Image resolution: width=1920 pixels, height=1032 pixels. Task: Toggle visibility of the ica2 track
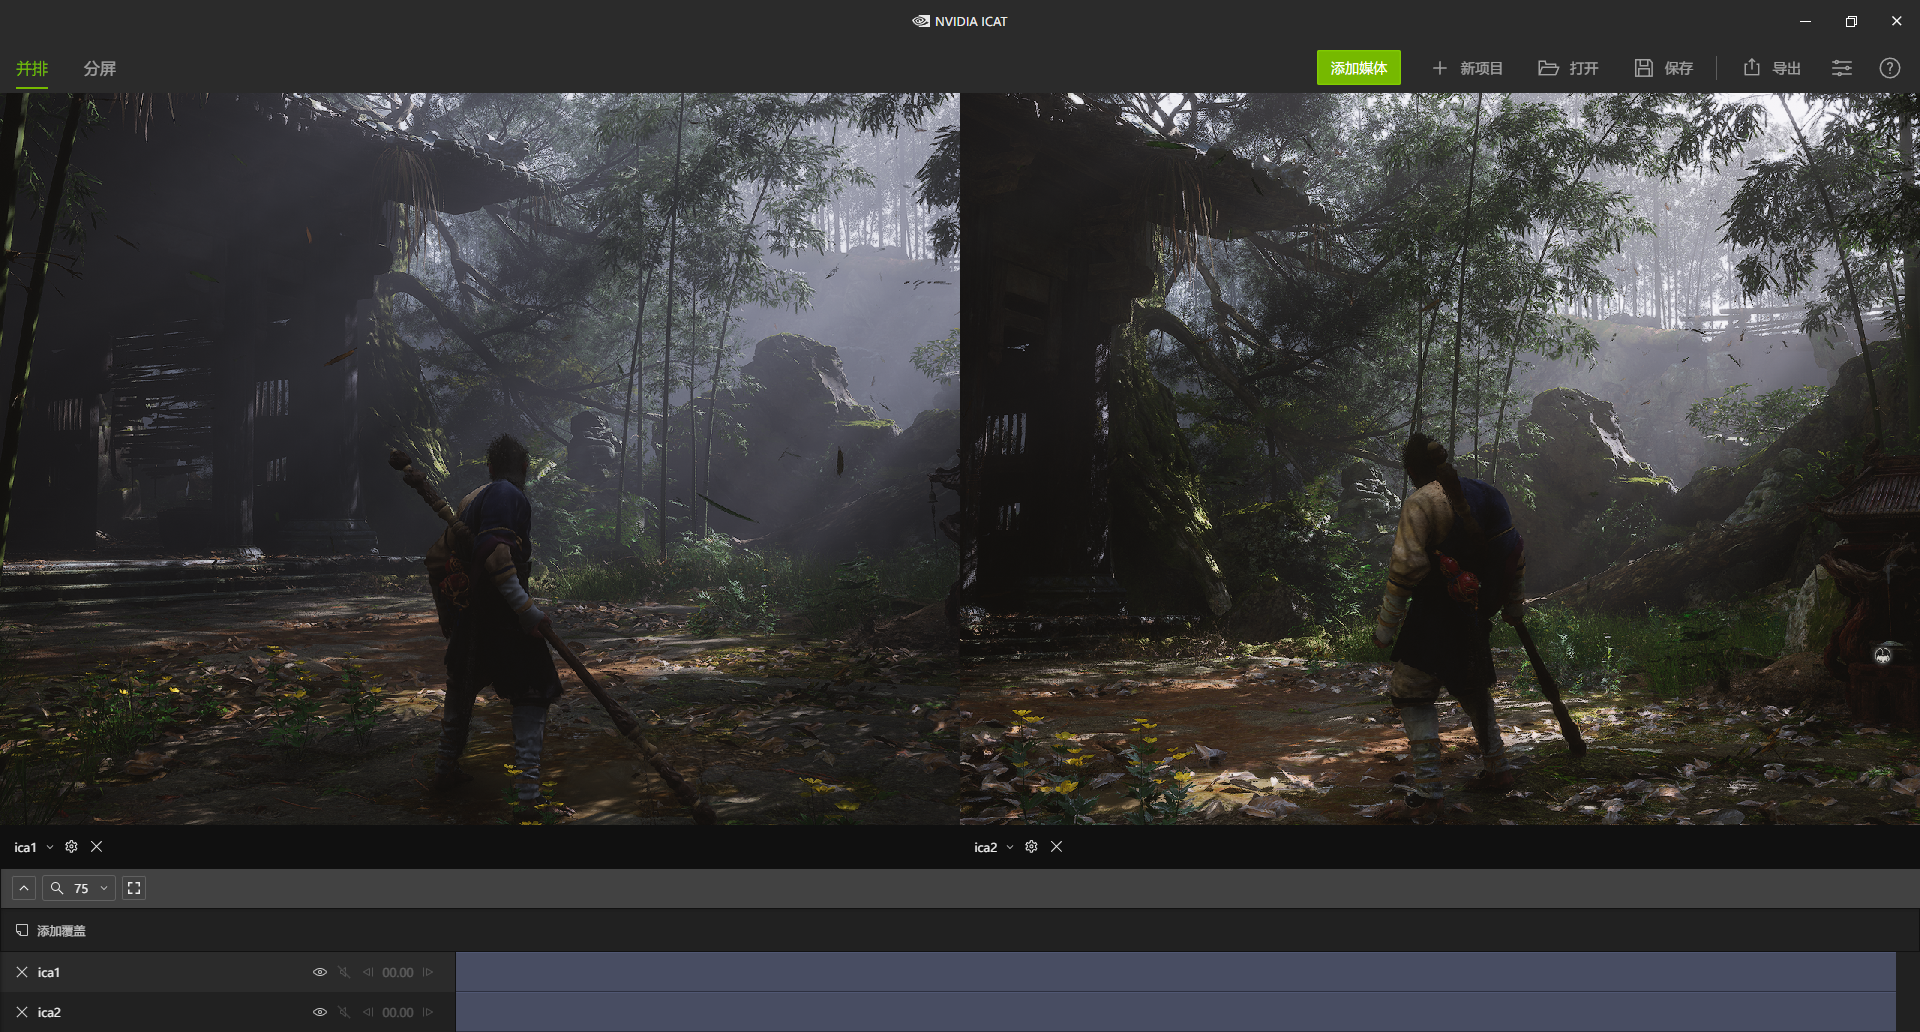[320, 1011]
